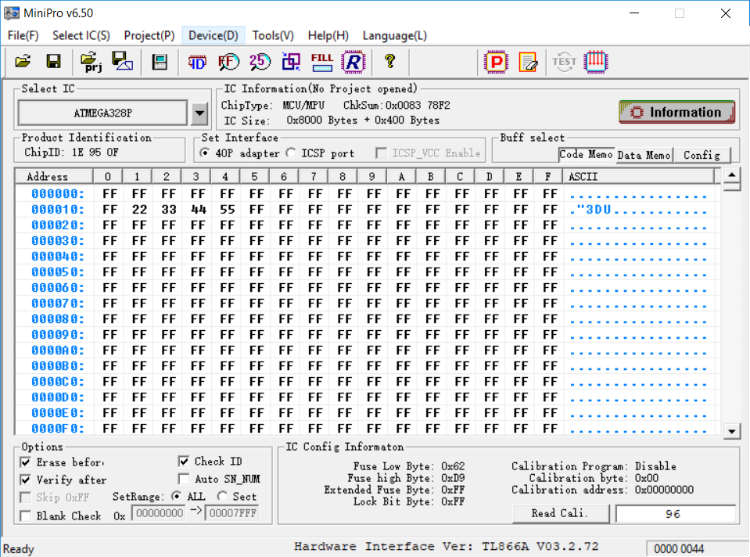Switch to the Config tab
This screenshot has width=750, height=557.
(702, 155)
